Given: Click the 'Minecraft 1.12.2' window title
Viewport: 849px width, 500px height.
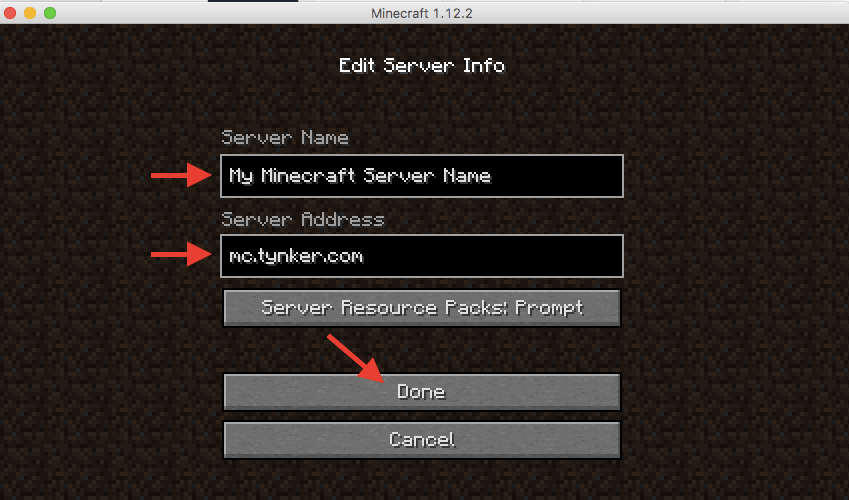Looking at the screenshot, I should click(x=422, y=14).
